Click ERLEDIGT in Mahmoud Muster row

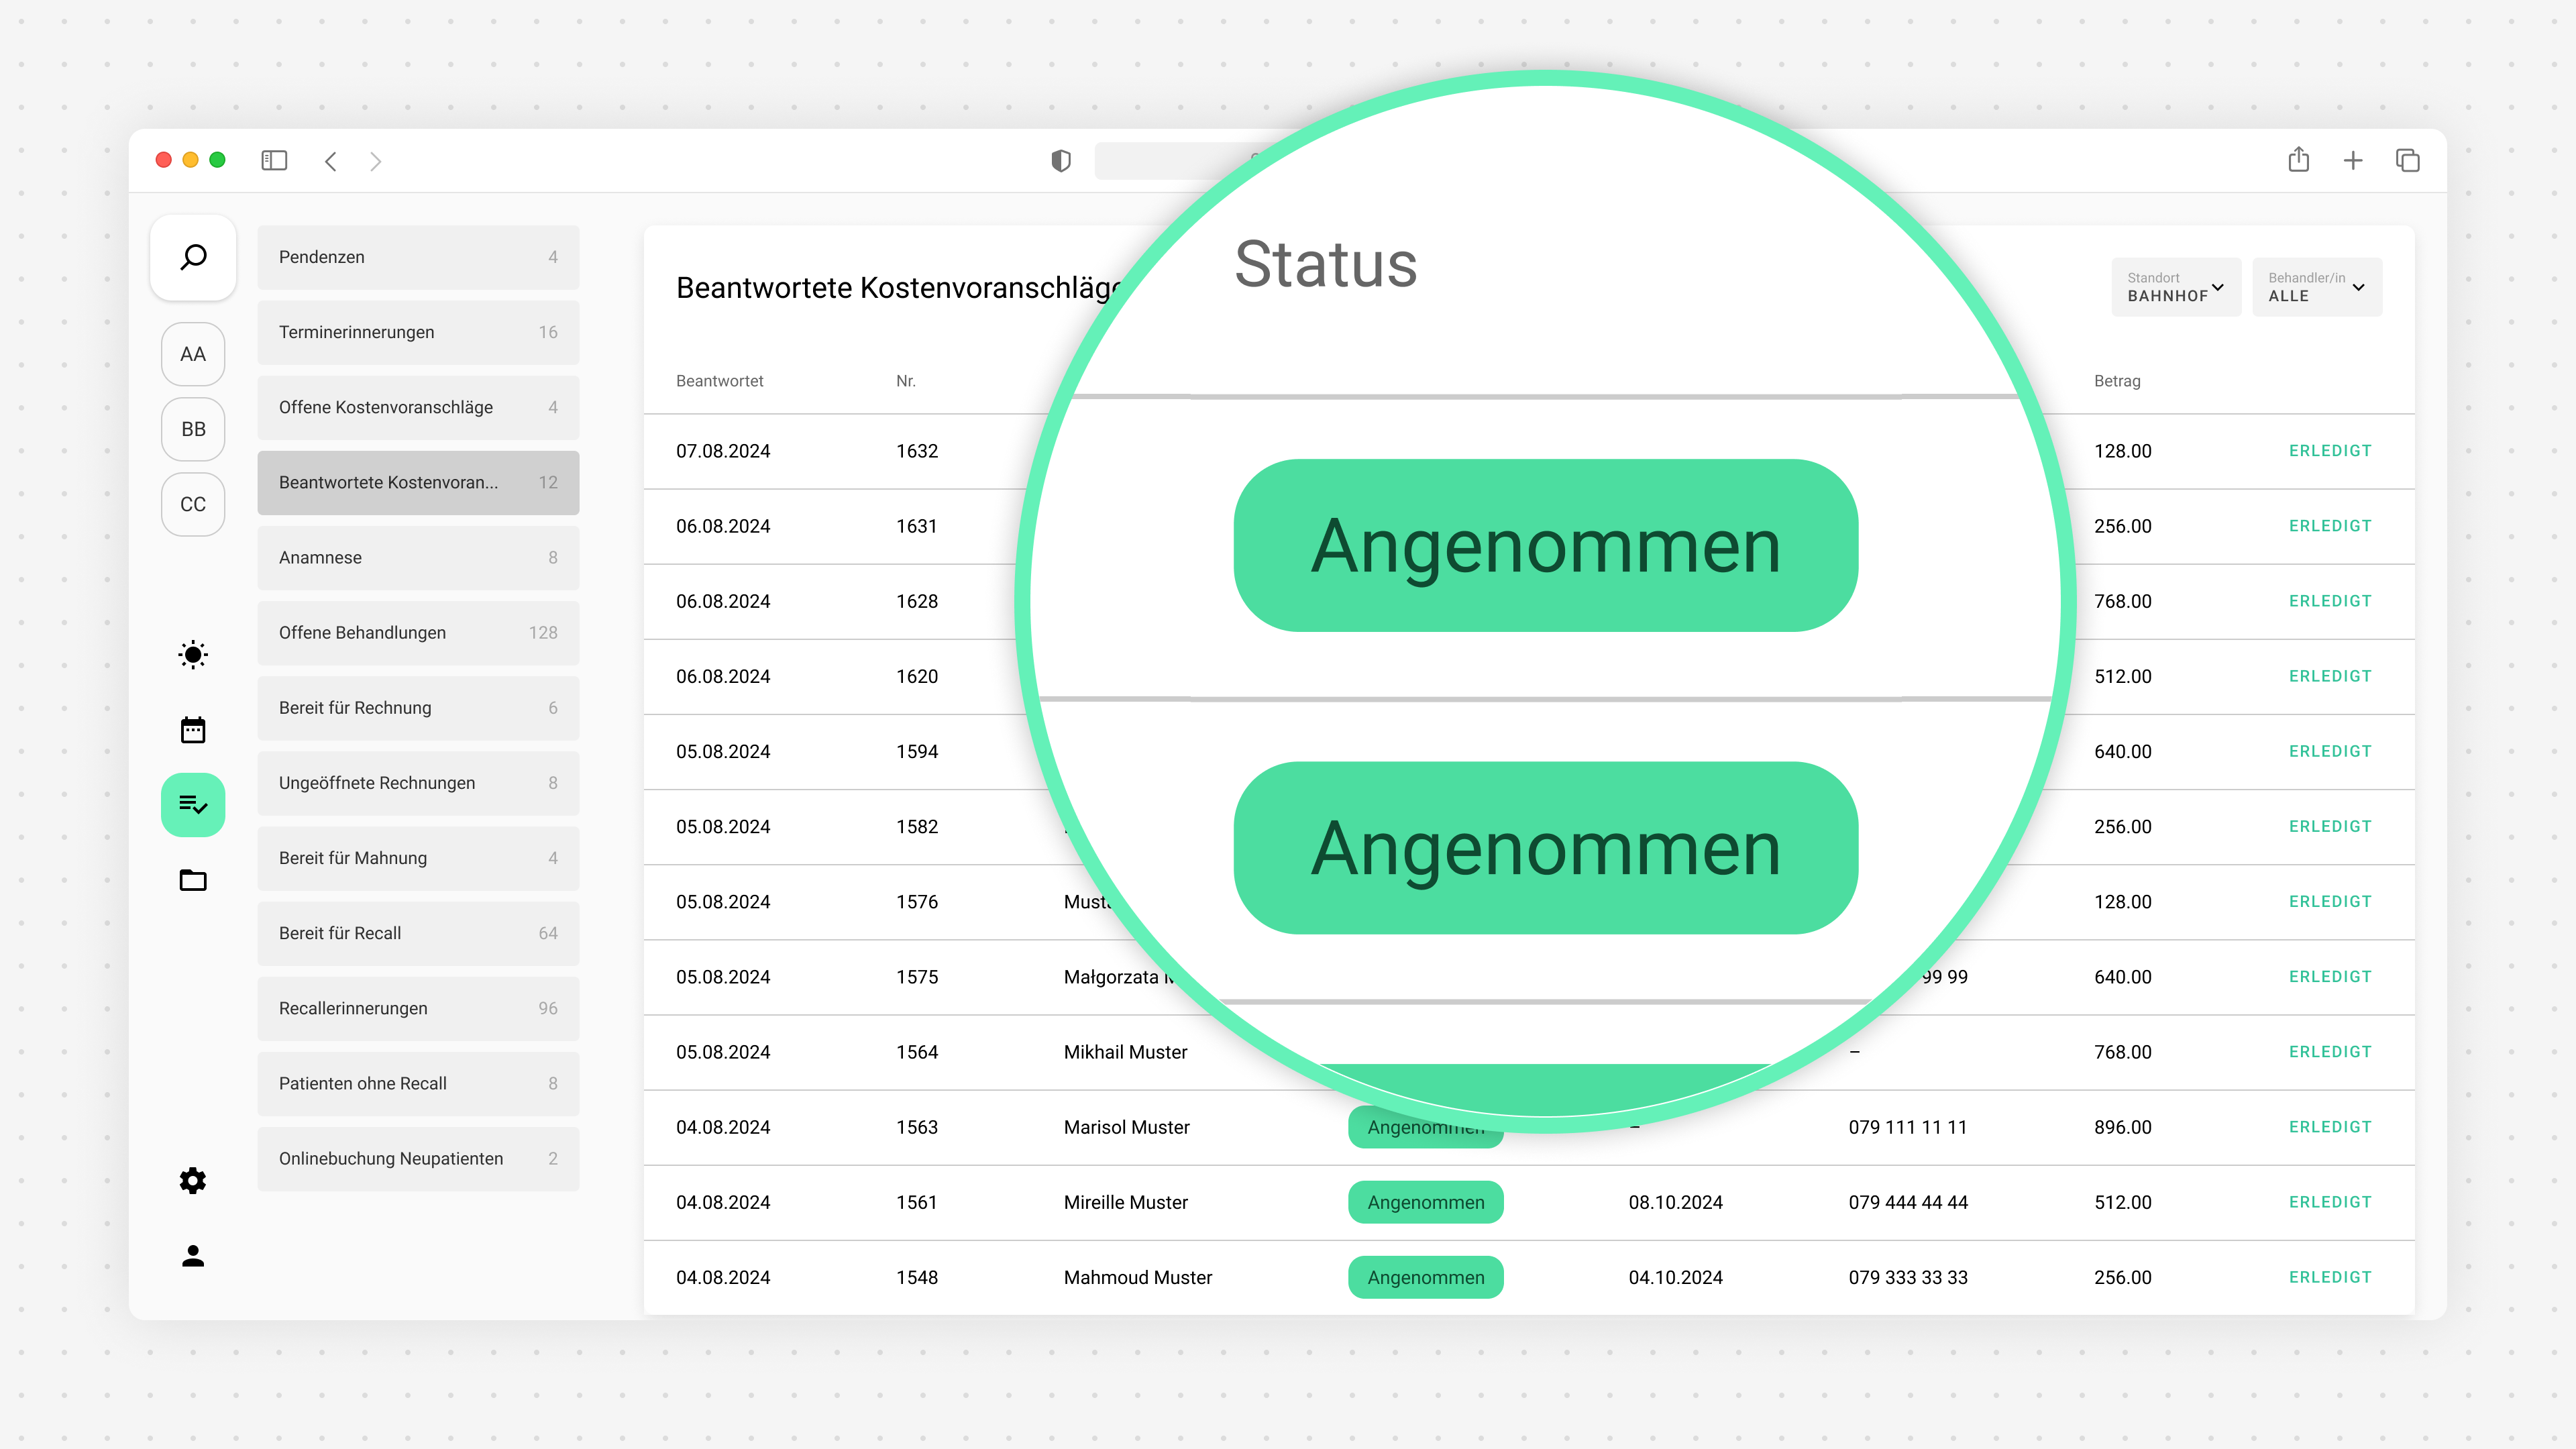(2330, 1277)
